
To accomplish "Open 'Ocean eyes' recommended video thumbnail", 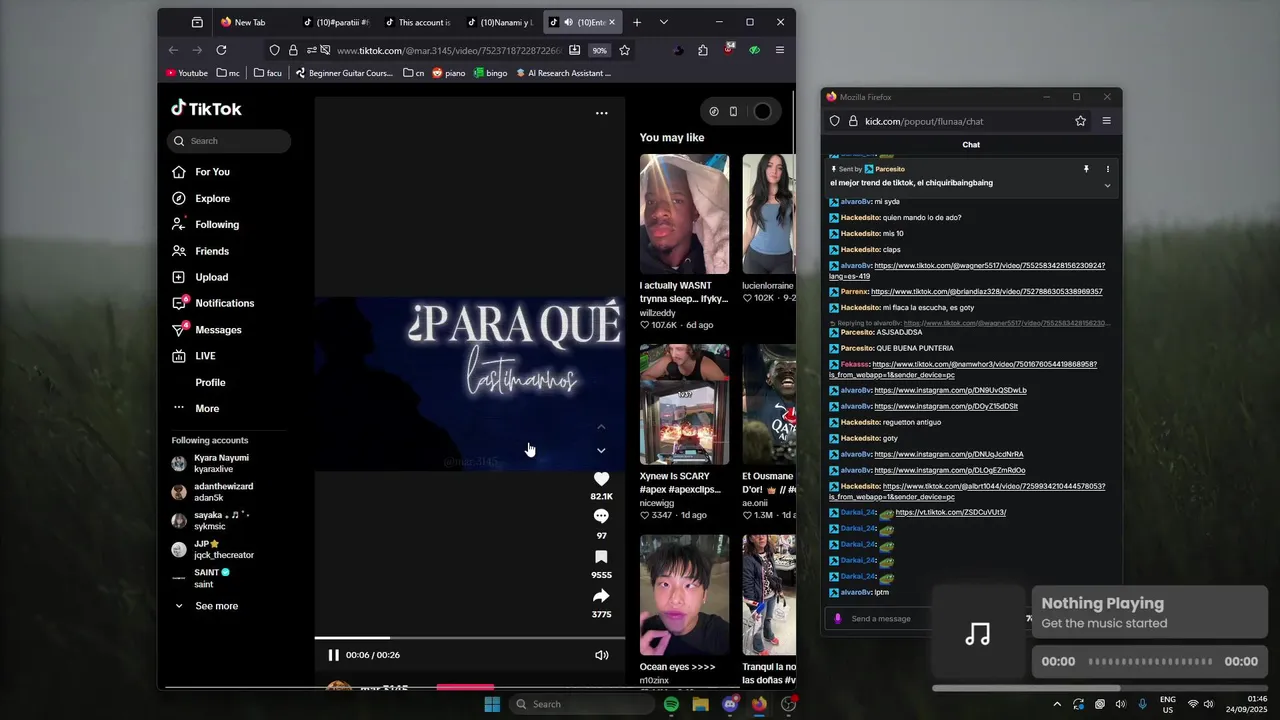I will pos(684,595).
